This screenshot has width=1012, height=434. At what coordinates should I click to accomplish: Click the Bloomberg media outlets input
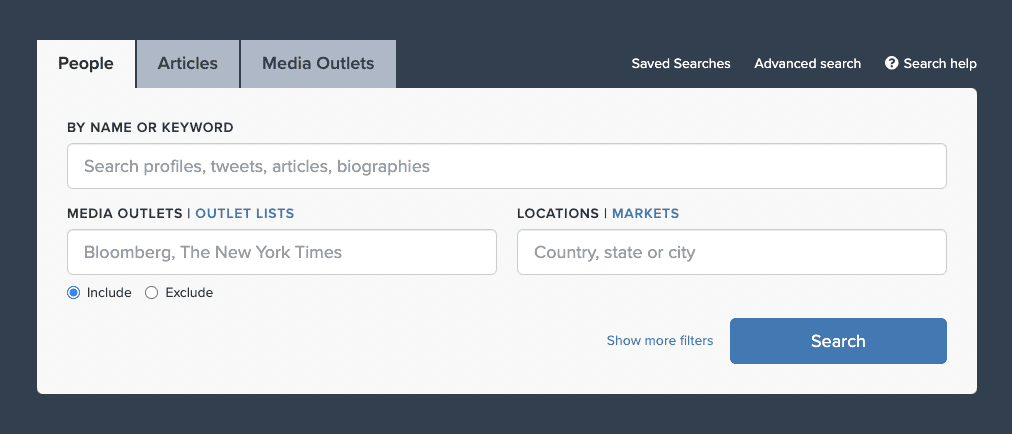282,252
